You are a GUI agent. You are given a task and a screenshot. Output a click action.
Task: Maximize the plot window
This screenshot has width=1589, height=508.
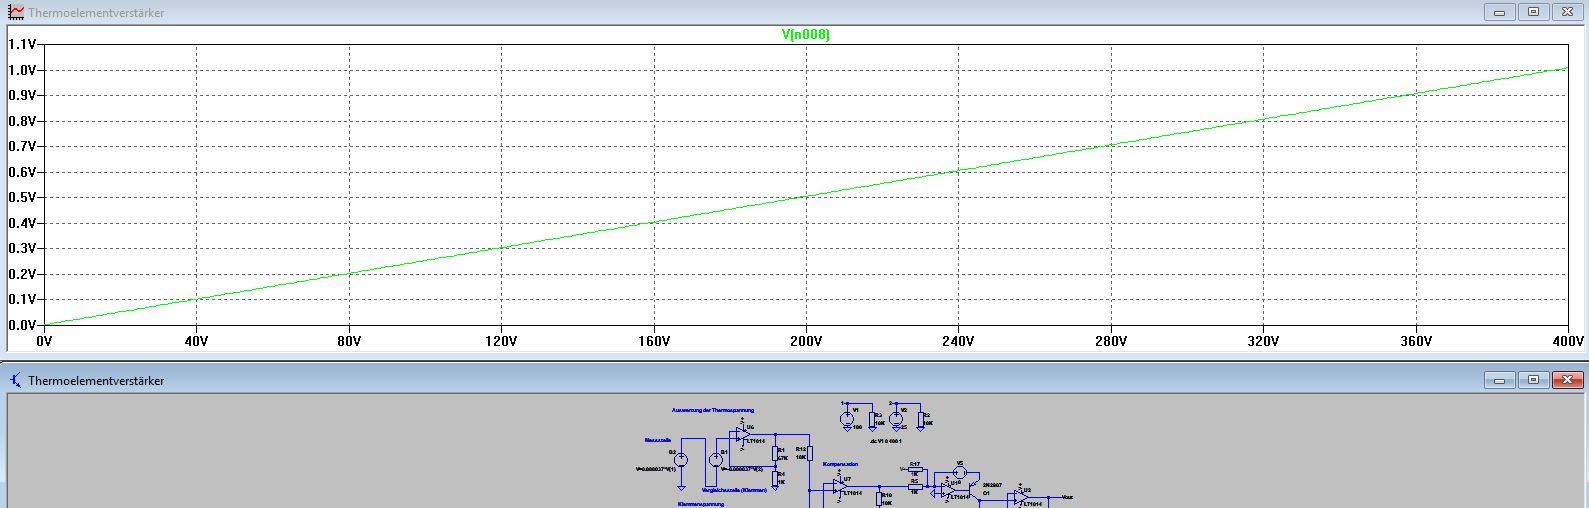[1534, 12]
